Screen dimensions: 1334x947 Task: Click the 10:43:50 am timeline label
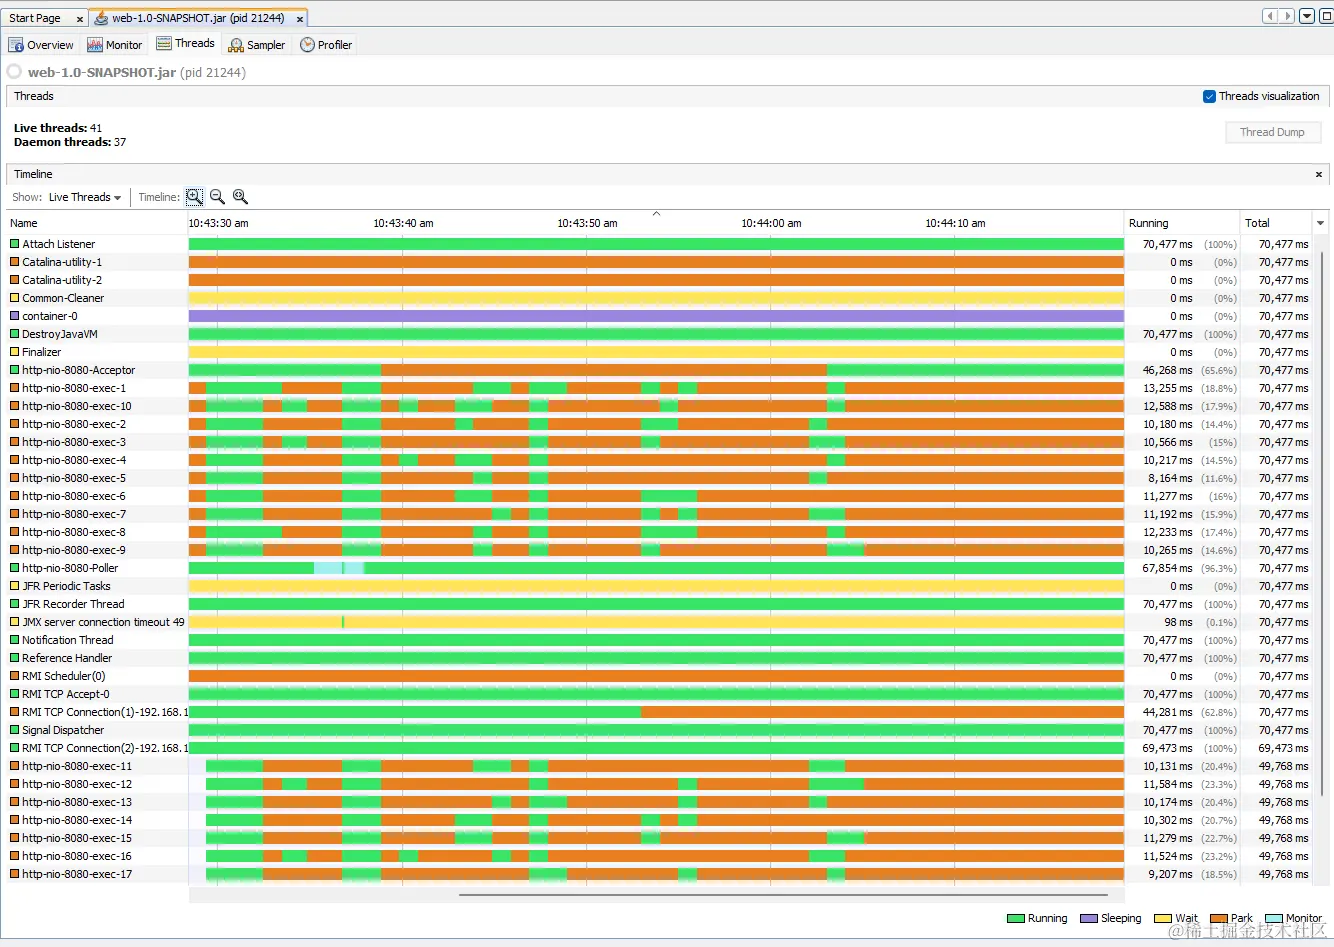(x=587, y=223)
